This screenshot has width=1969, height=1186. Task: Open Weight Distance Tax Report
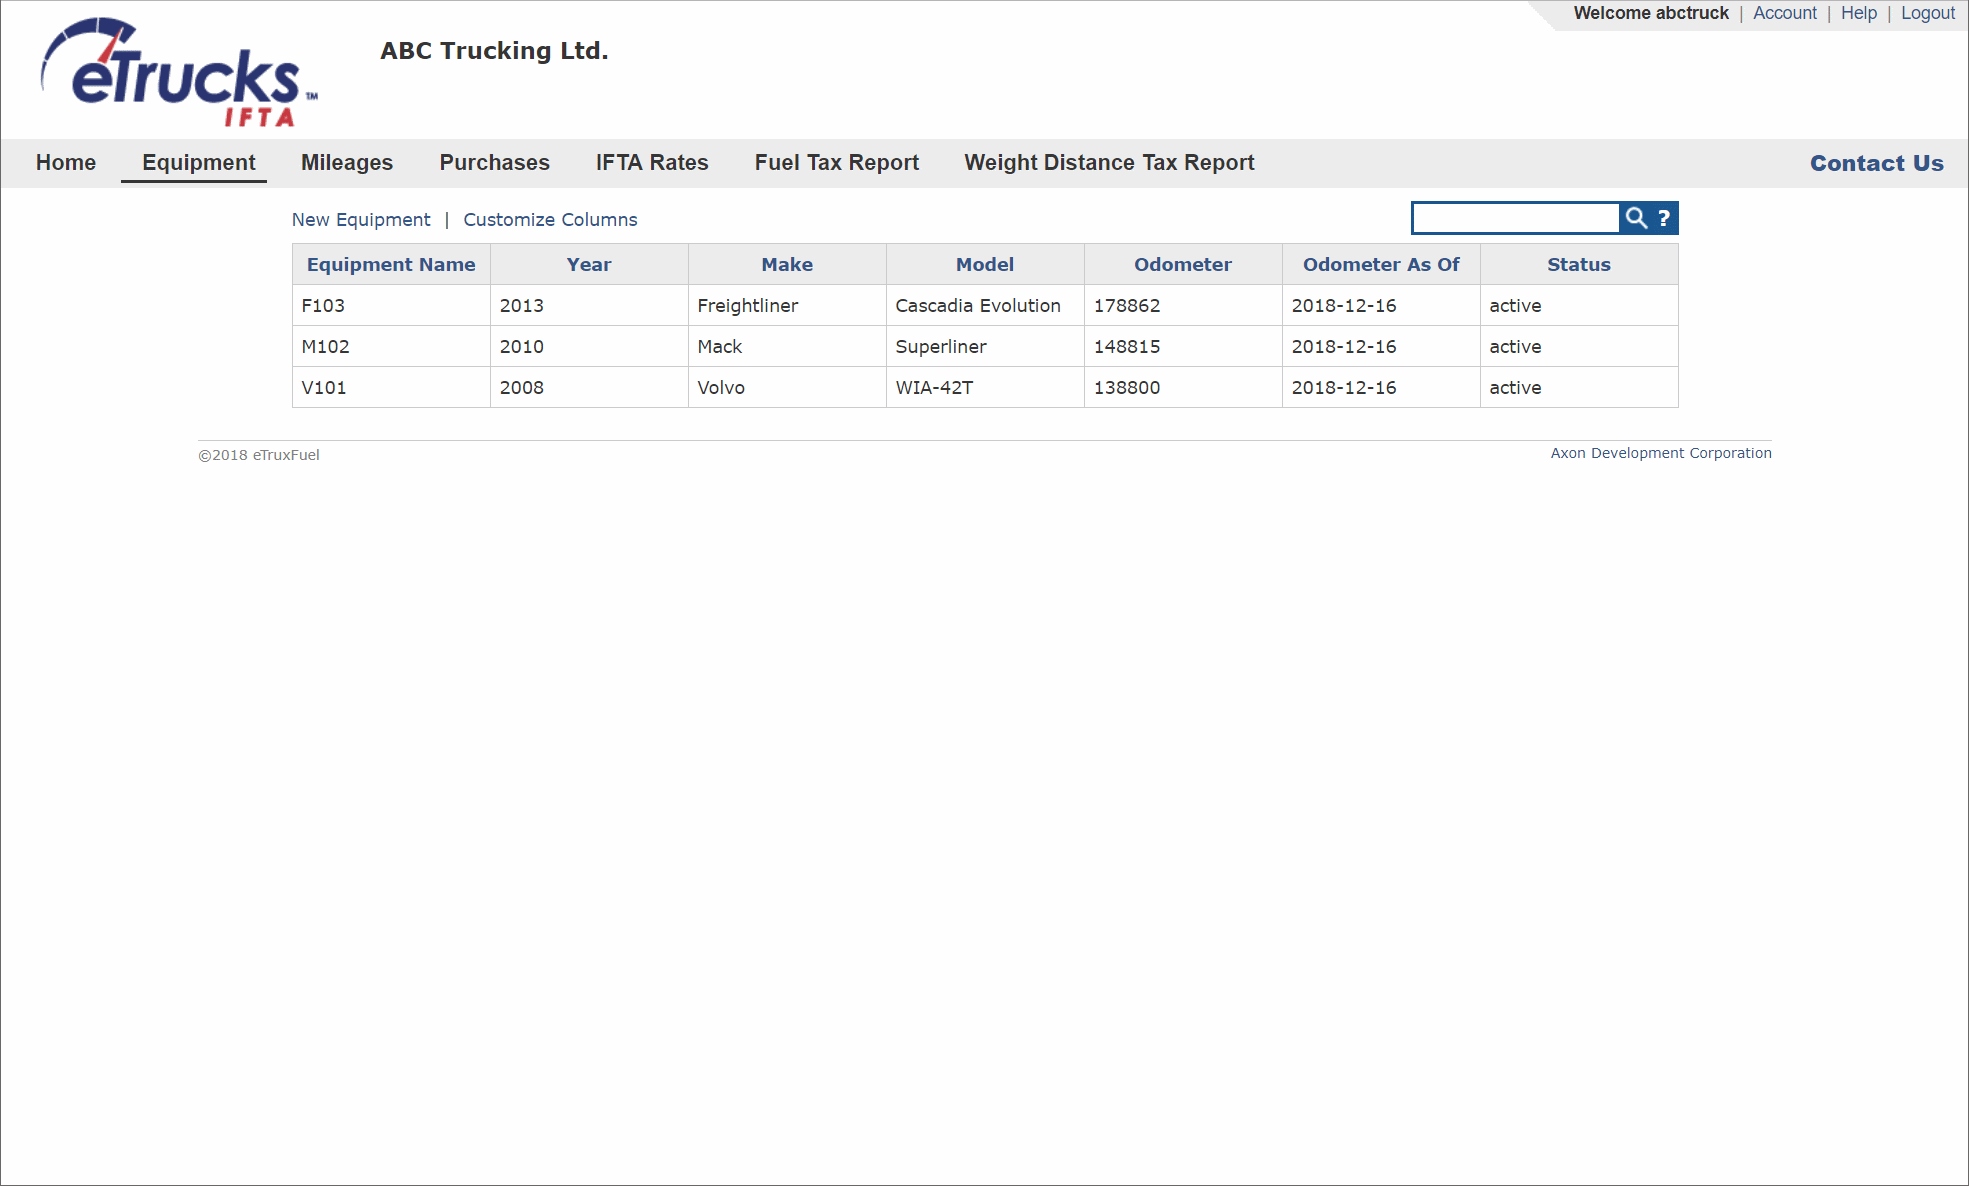coord(1109,163)
